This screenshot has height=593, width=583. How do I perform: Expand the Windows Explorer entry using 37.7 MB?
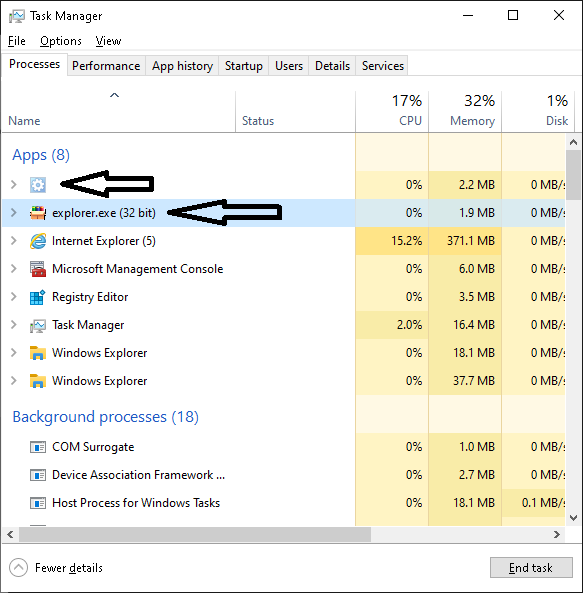click(14, 380)
